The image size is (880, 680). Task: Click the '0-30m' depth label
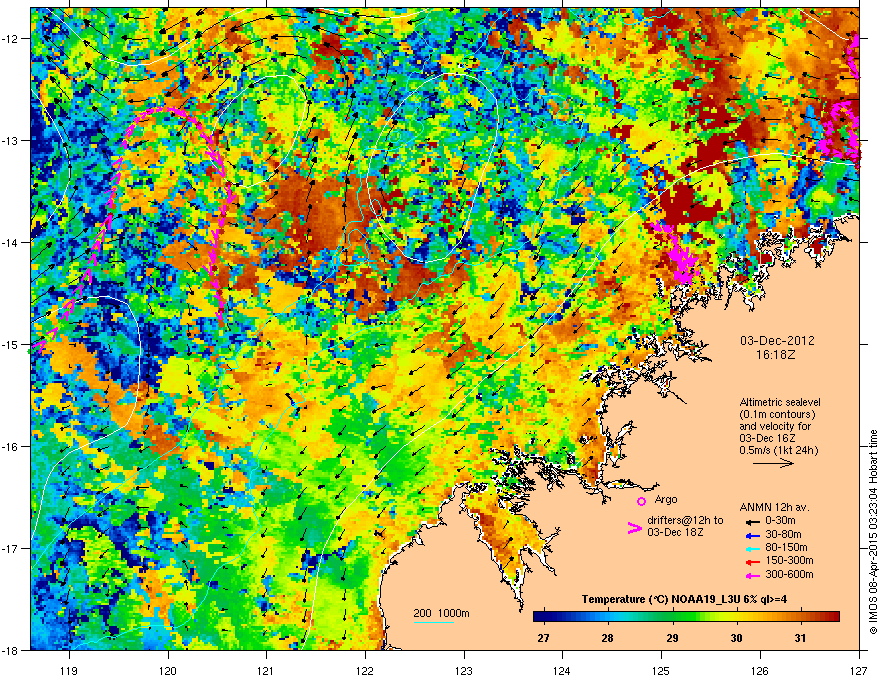point(780,521)
